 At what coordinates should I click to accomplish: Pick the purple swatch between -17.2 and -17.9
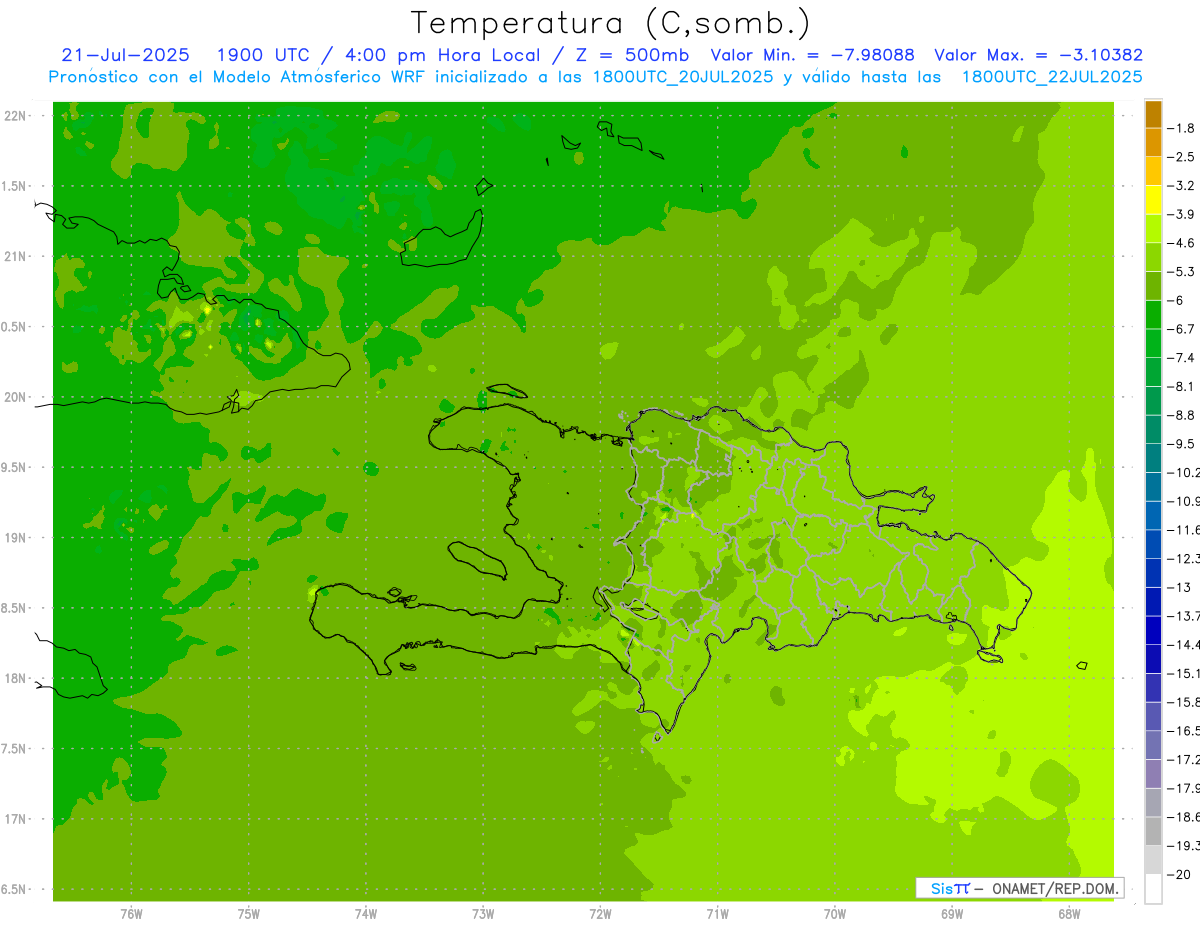(1153, 774)
